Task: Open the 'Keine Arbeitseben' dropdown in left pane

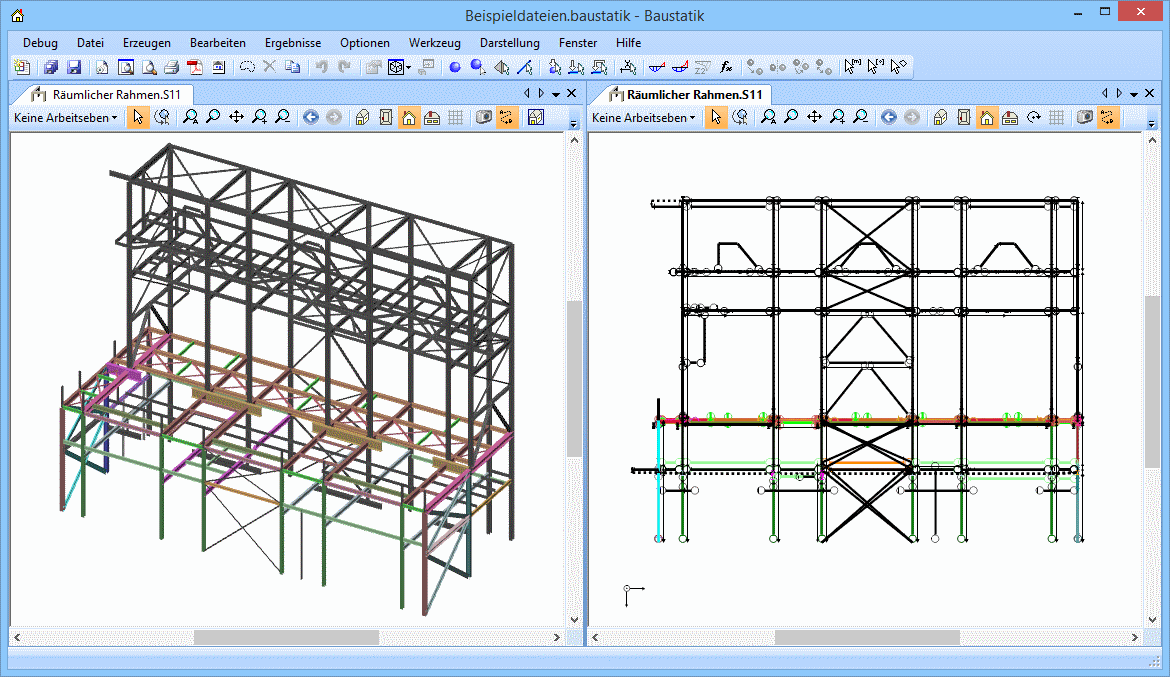Action: 65,118
